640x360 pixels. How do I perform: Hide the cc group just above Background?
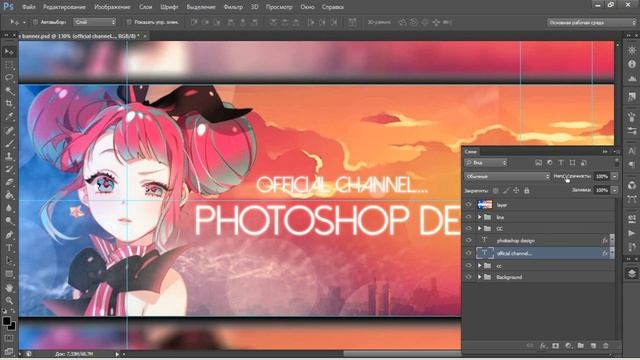(469, 266)
